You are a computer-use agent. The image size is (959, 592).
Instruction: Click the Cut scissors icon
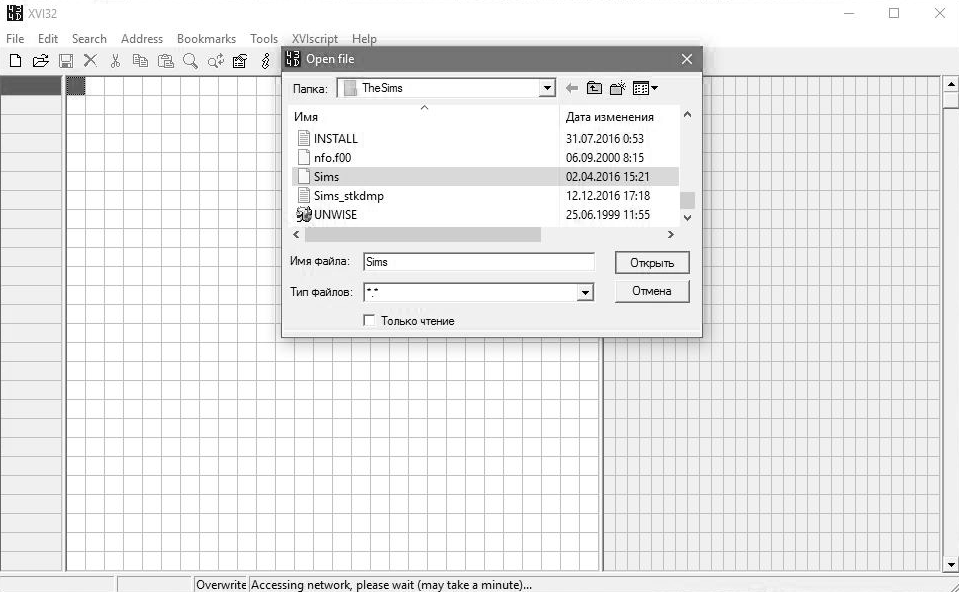115,61
